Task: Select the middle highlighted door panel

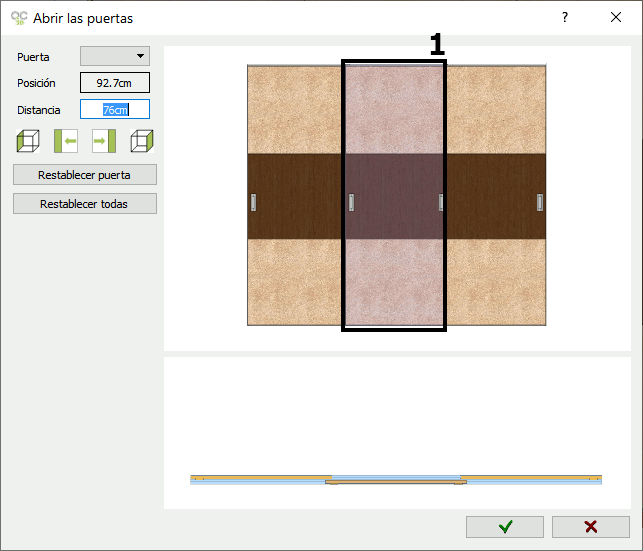Action: 394,195
